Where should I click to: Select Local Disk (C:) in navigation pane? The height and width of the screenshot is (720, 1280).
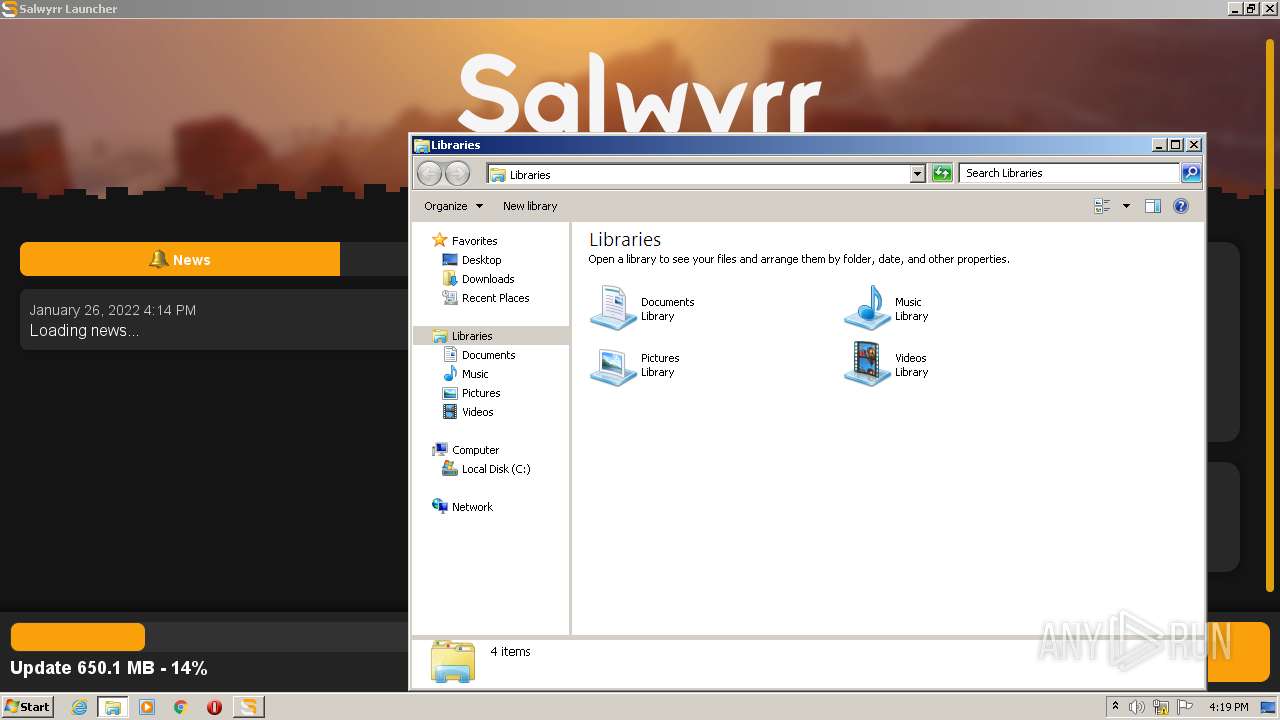coord(495,469)
